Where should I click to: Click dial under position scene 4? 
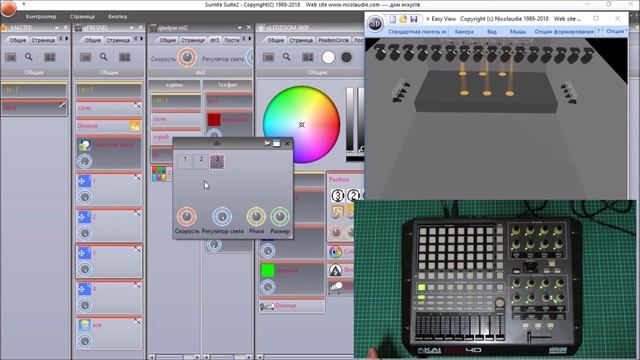point(85,305)
